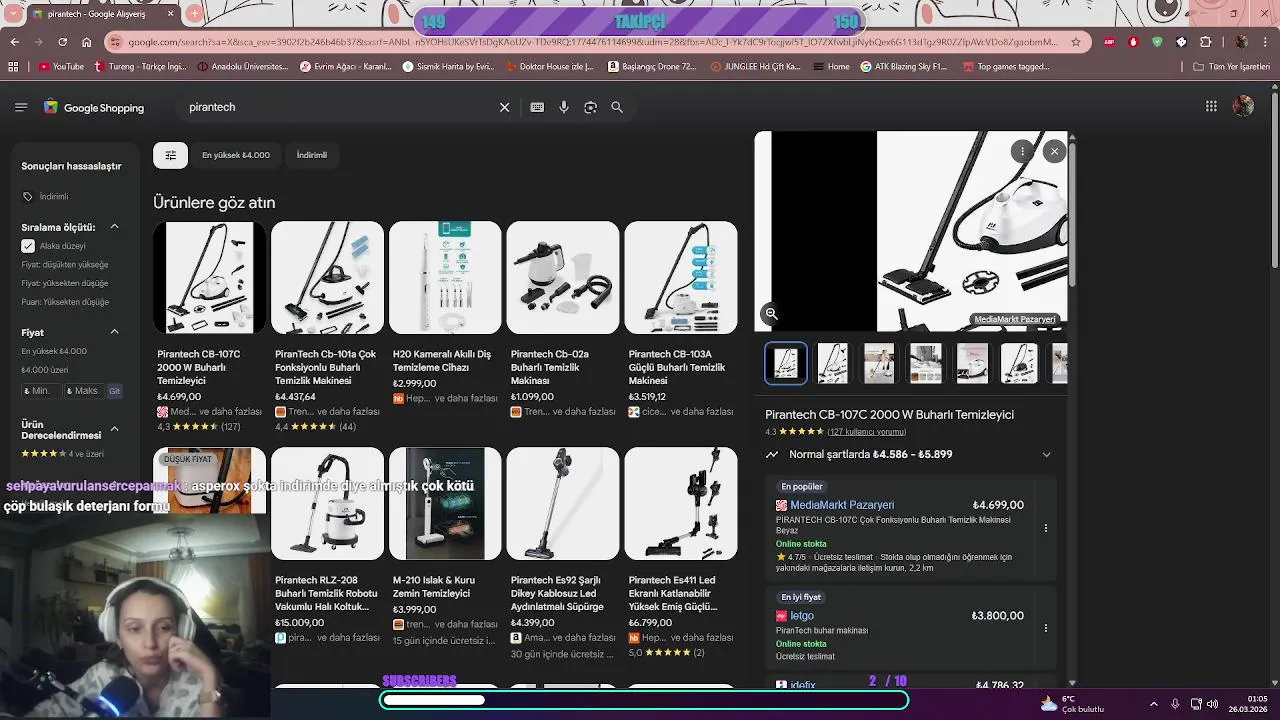Open H20 Kameralı Akıllı Diş product image
Image resolution: width=1280 pixels, height=720 pixels.
445,277
